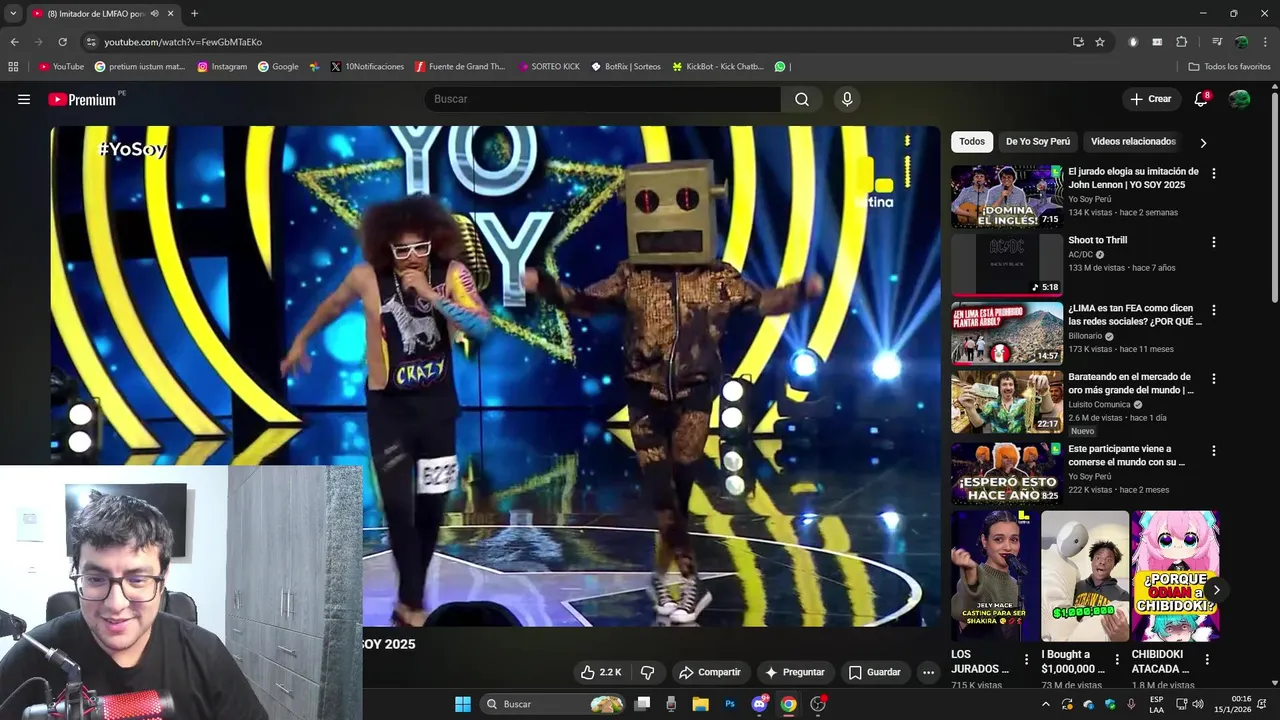Open the KickBot bookmark
1280x720 pixels.
pyautogui.click(x=718, y=67)
